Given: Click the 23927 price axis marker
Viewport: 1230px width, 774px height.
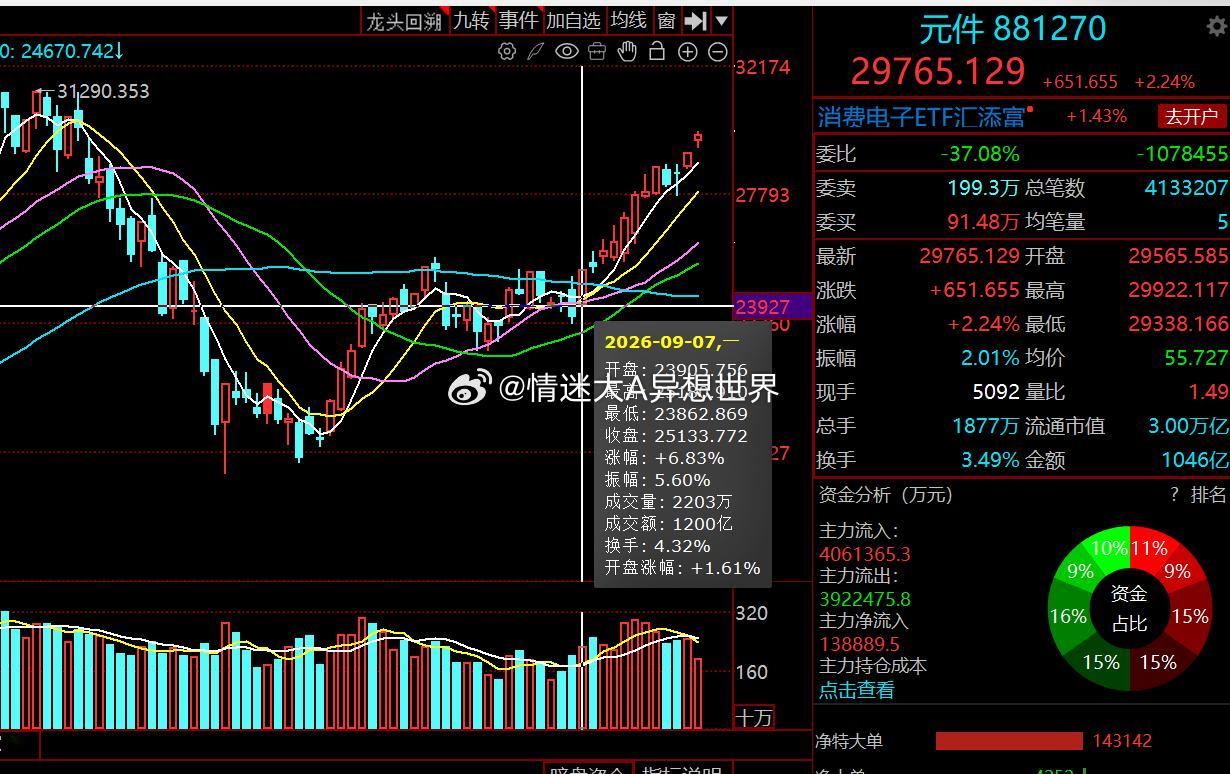Looking at the screenshot, I should pyautogui.click(x=773, y=307).
